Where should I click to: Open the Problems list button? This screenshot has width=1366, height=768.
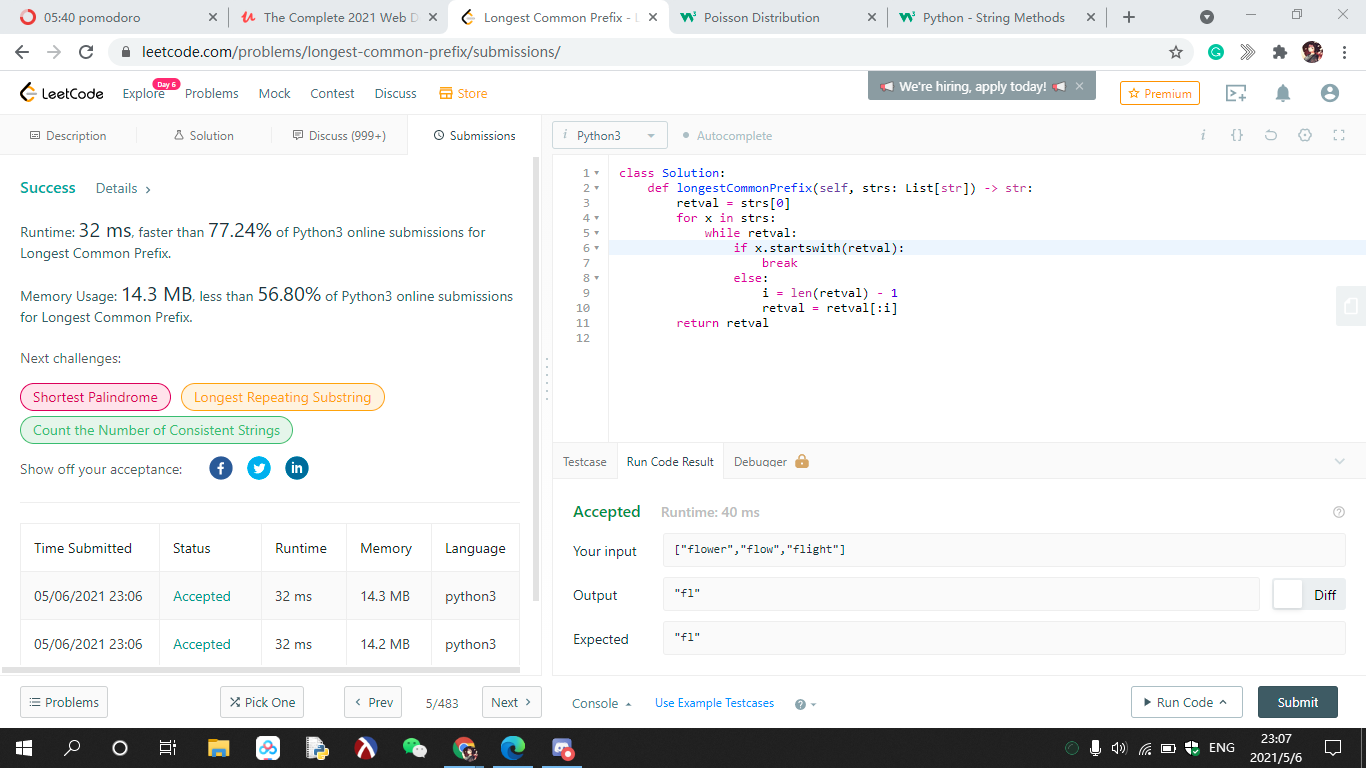point(64,702)
